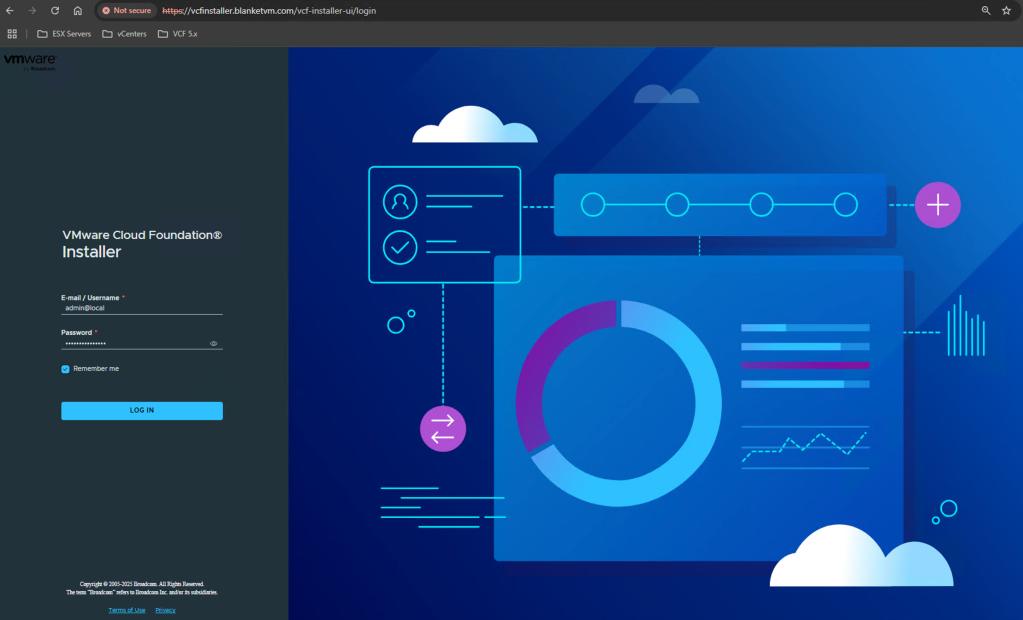Show password using the eye icon
Viewport: 1023px width, 620px height.
(214, 343)
